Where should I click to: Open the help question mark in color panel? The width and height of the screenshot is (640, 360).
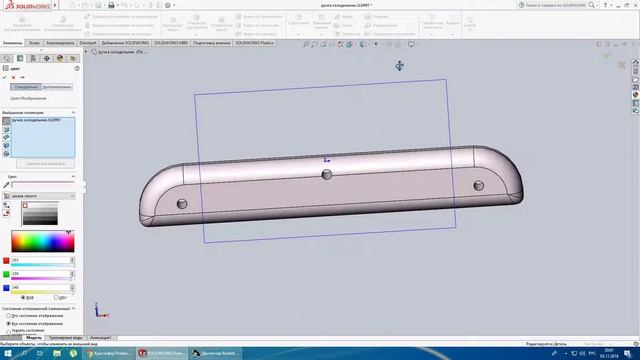(x=77, y=69)
